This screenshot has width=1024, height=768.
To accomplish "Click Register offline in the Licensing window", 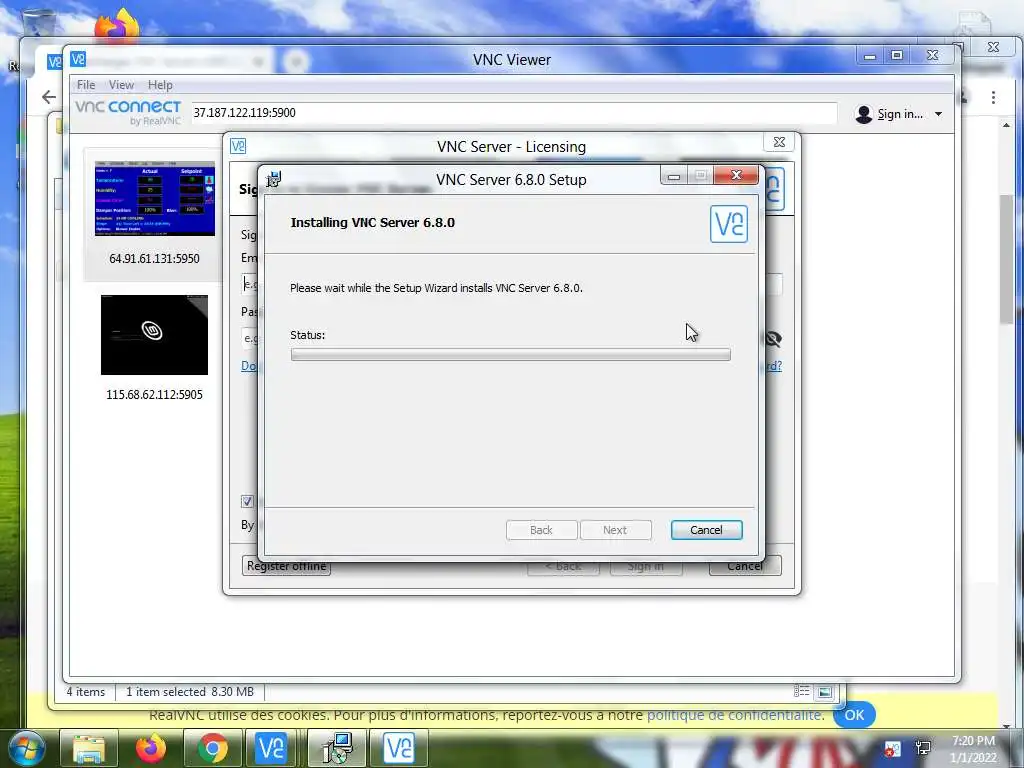I will click(x=286, y=566).
